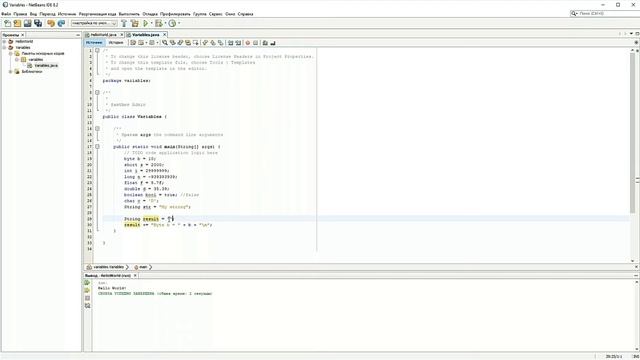Click the Stop icon in Output panel
640x360 pixels.
click(x=87, y=298)
